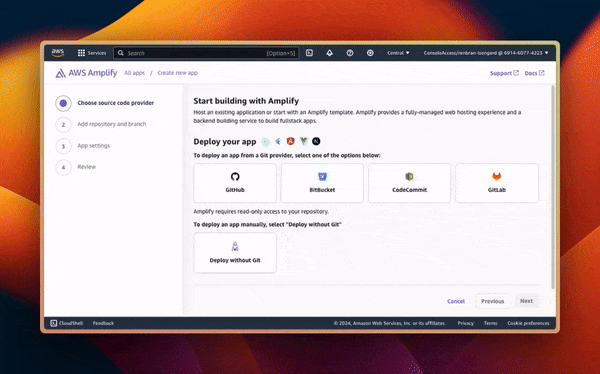This screenshot has height=374, width=600.
Task: Click the rocket Deploy without Git icon
Action: point(235,247)
